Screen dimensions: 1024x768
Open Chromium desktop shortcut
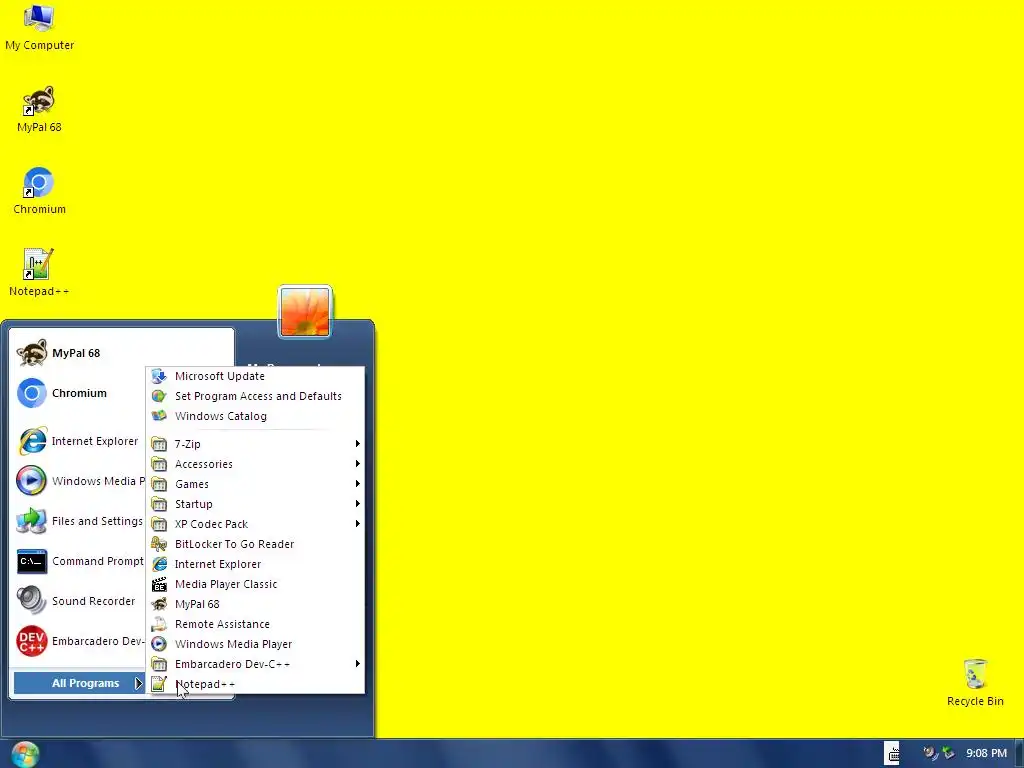coord(39,191)
